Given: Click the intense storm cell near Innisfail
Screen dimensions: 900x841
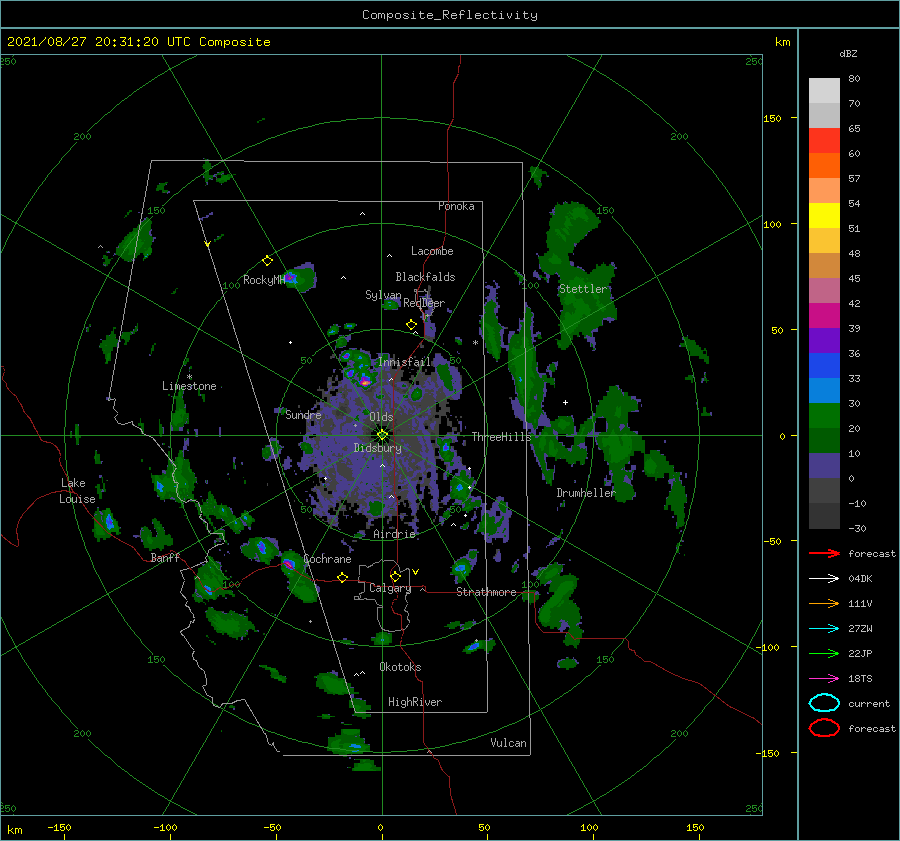Looking at the screenshot, I should (364, 381).
